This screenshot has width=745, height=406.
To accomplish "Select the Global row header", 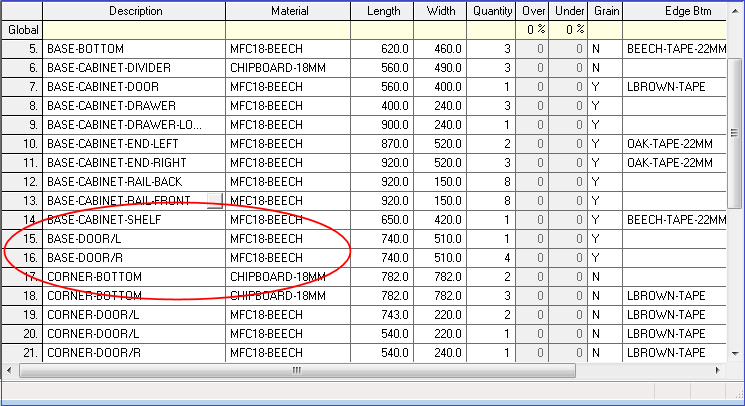I will (x=22, y=30).
